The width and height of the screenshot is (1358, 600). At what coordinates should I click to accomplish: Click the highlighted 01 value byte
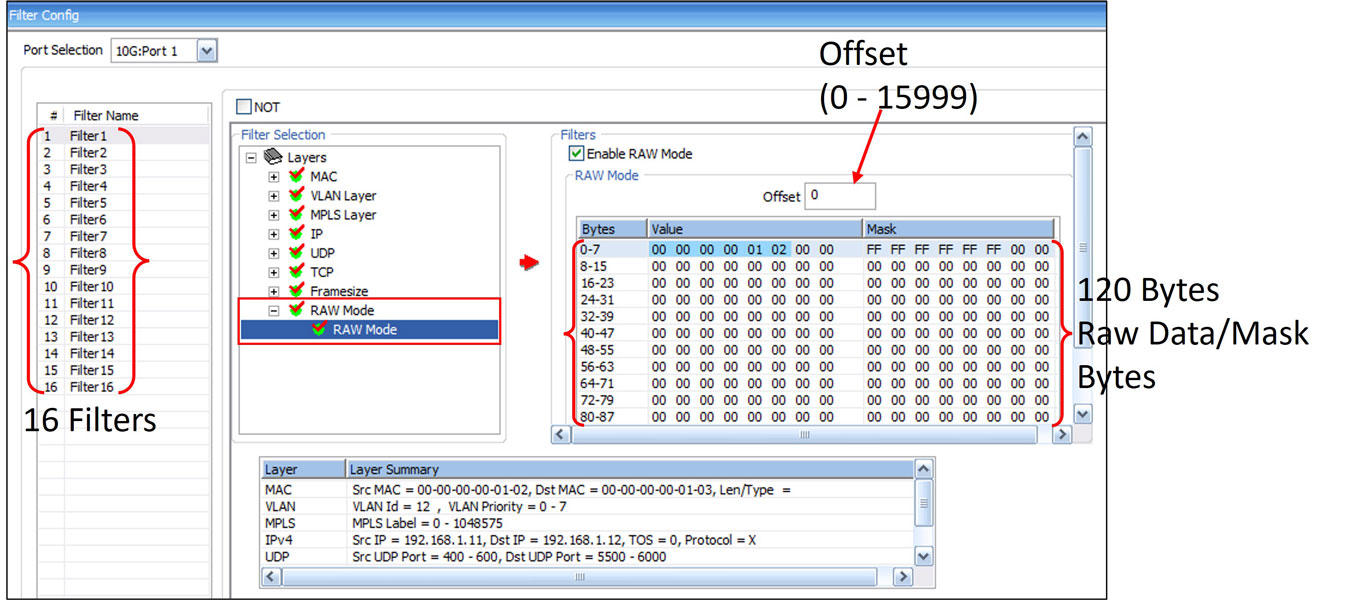pyautogui.click(x=754, y=249)
